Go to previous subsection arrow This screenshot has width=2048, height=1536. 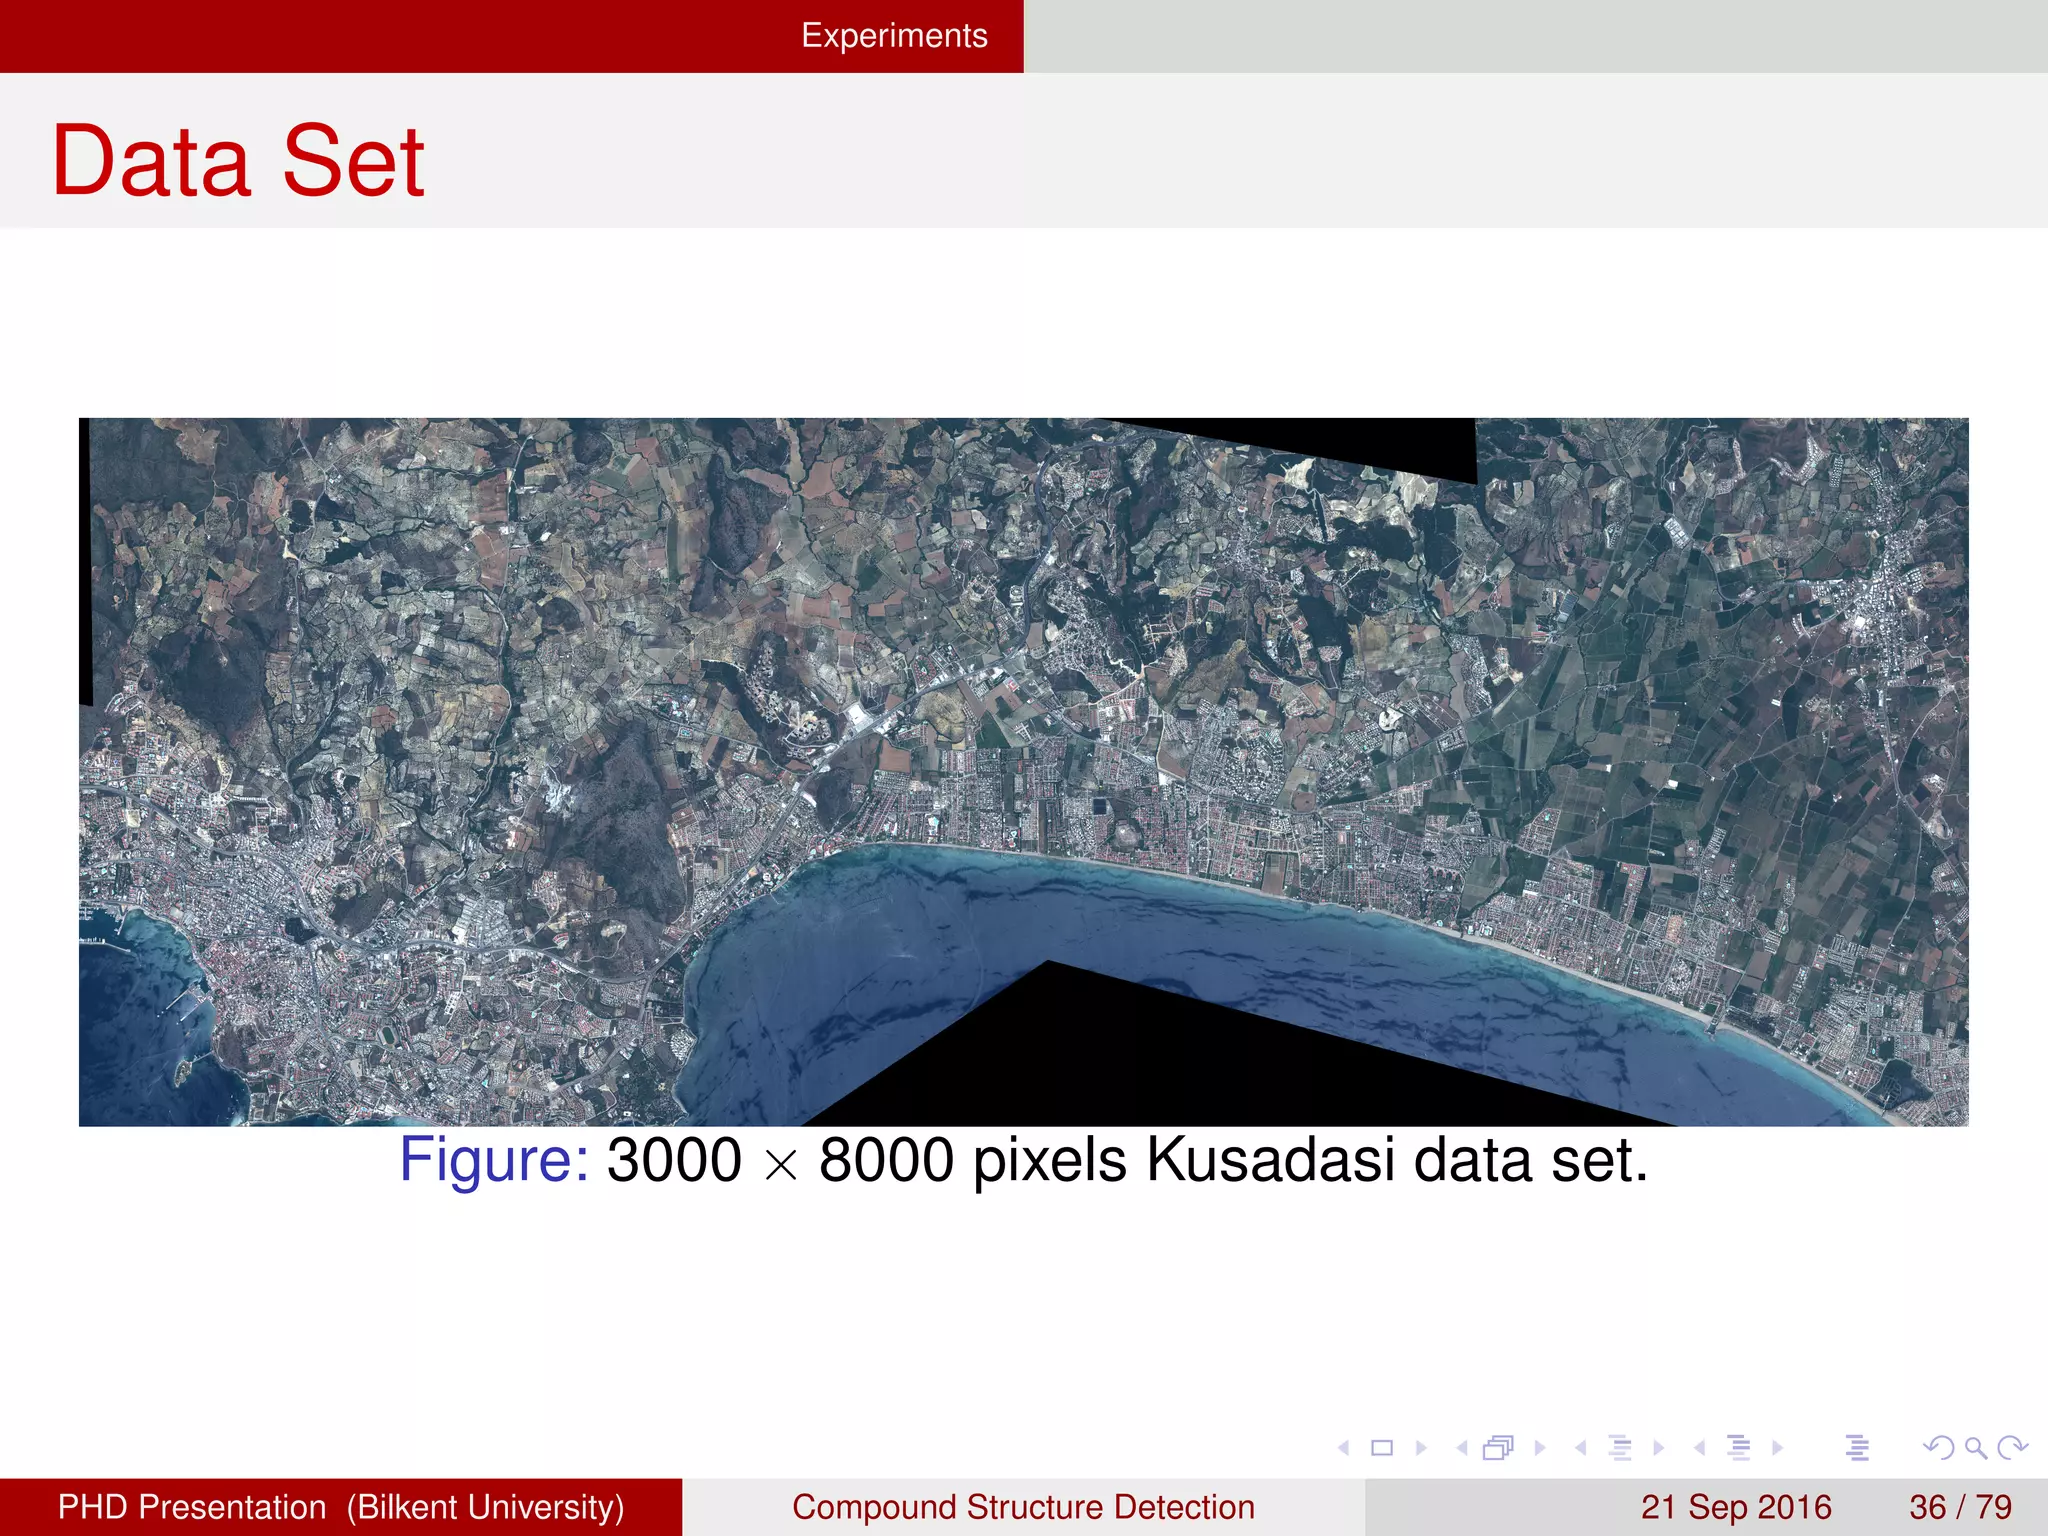(1580, 1448)
